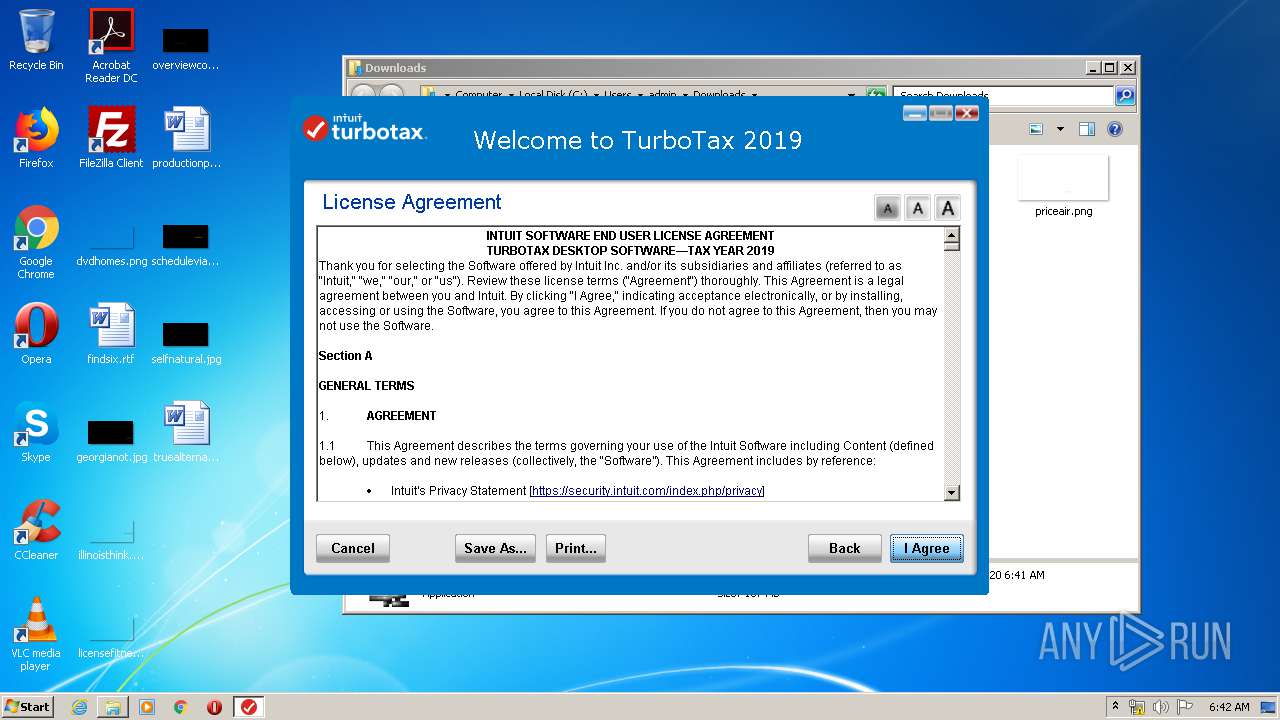The height and width of the screenshot is (720, 1280).
Task: Open the Windows Start menu
Action: [27, 706]
